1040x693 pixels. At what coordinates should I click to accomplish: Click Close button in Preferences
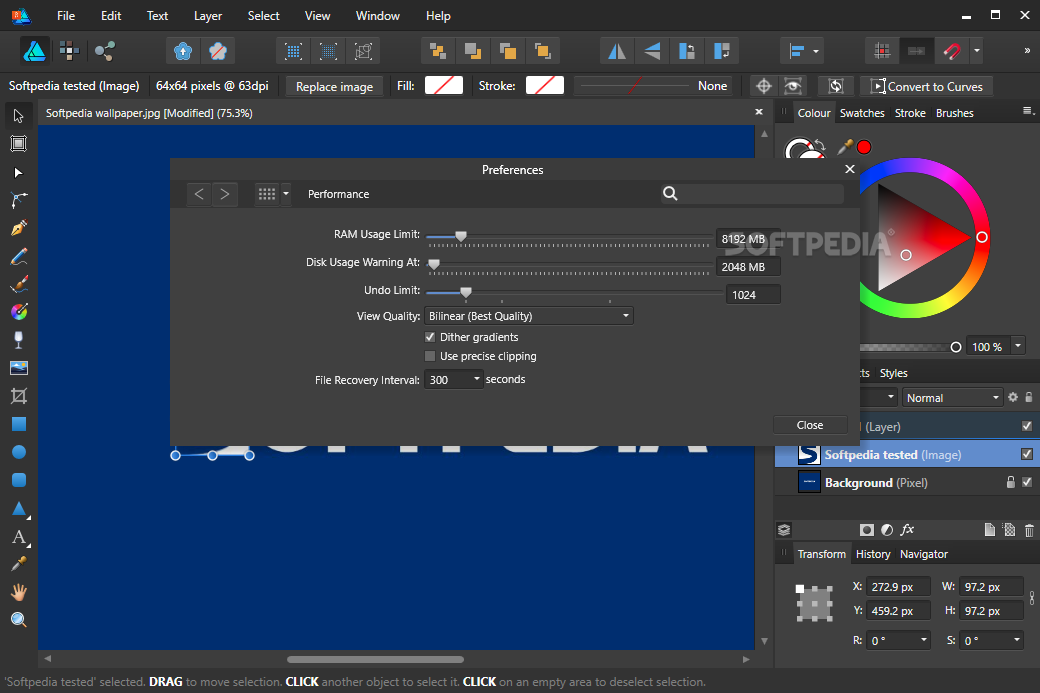pyautogui.click(x=810, y=425)
